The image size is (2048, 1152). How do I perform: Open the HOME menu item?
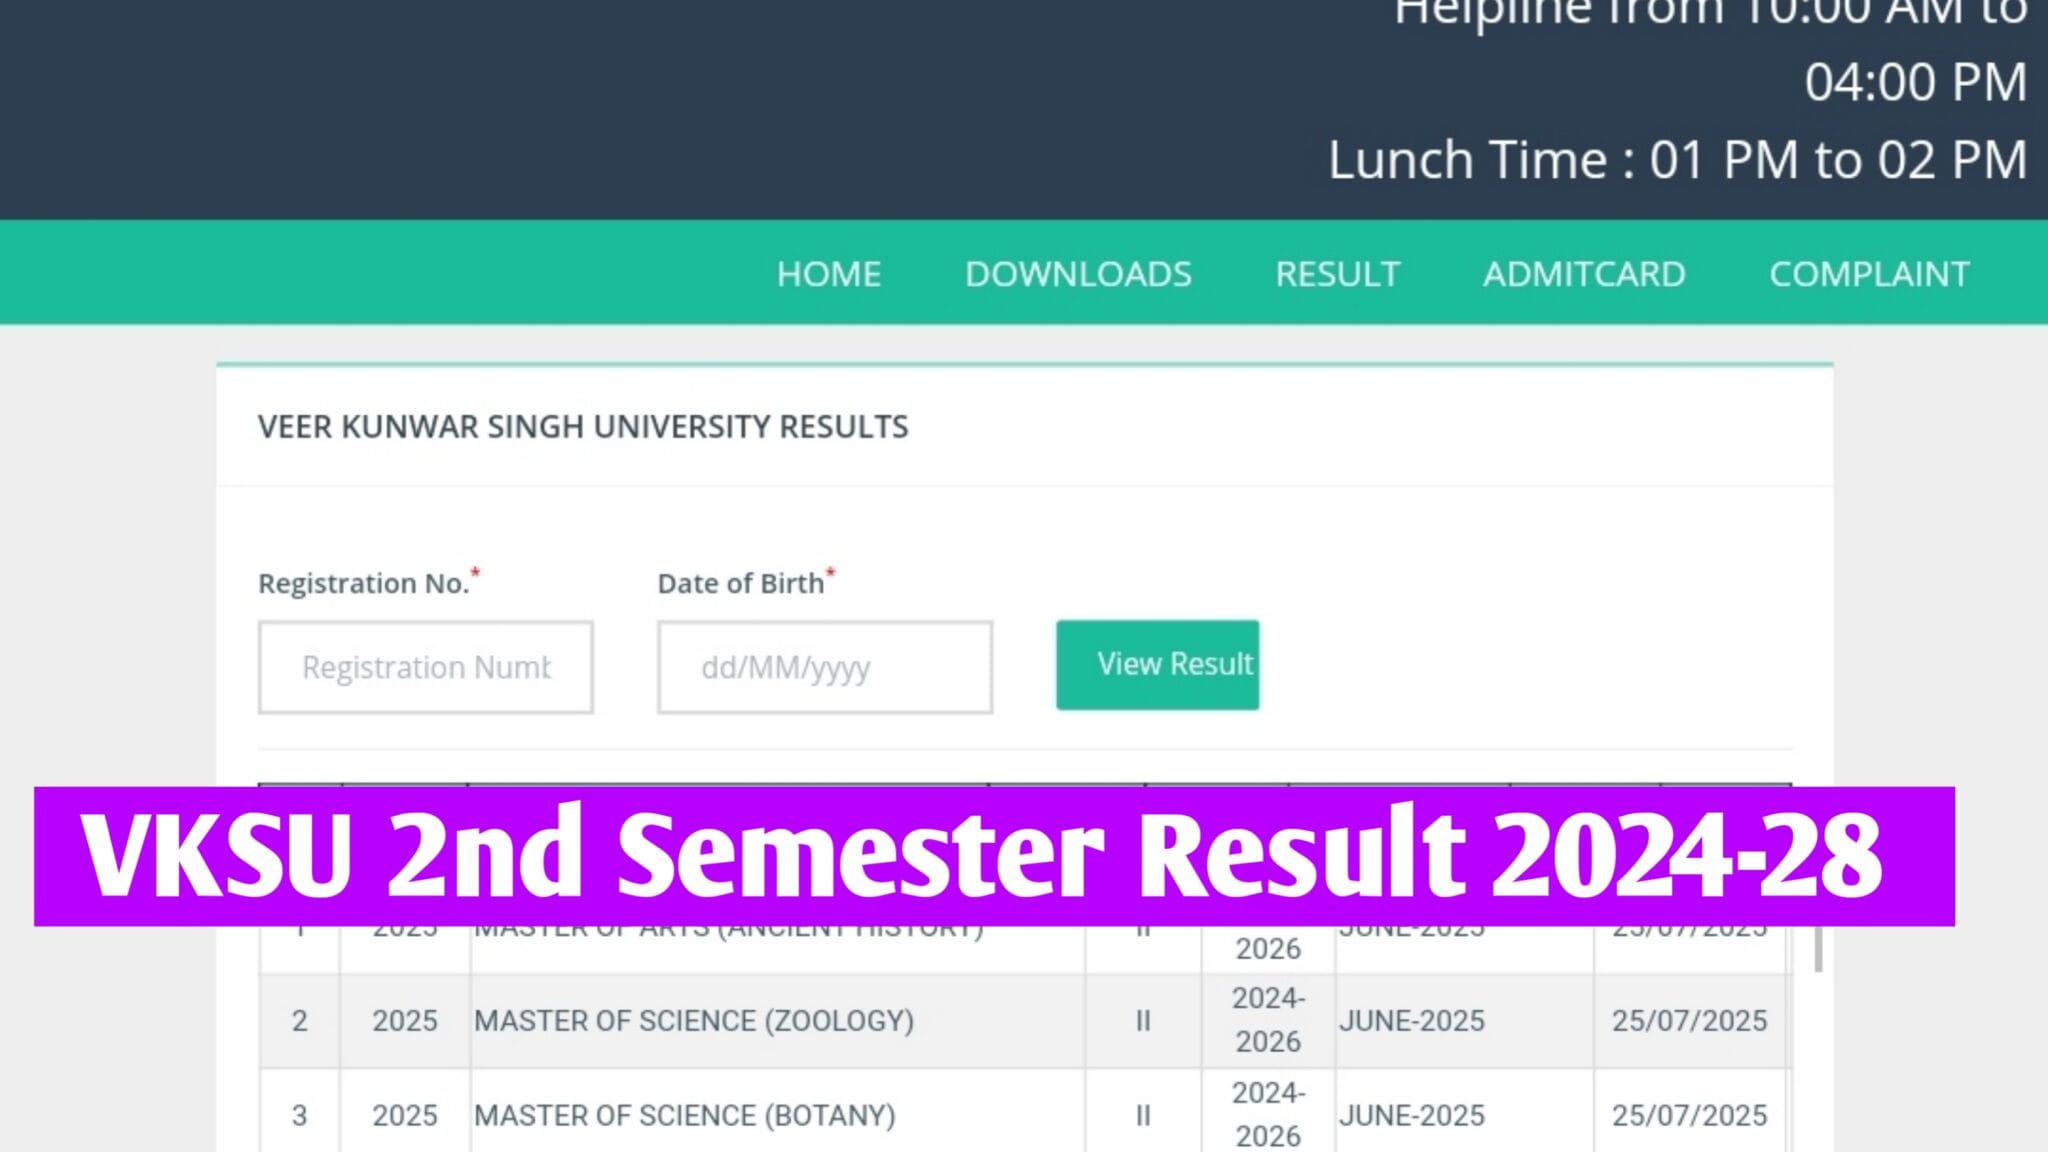829,273
